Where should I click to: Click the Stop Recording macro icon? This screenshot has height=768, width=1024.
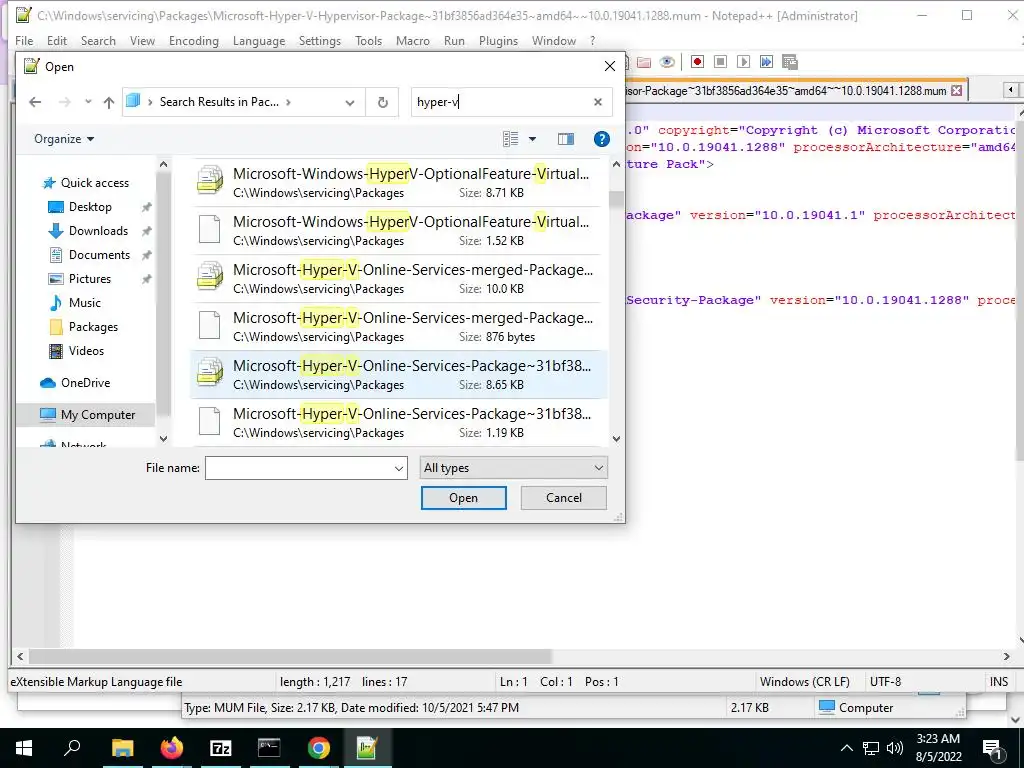[x=720, y=62]
